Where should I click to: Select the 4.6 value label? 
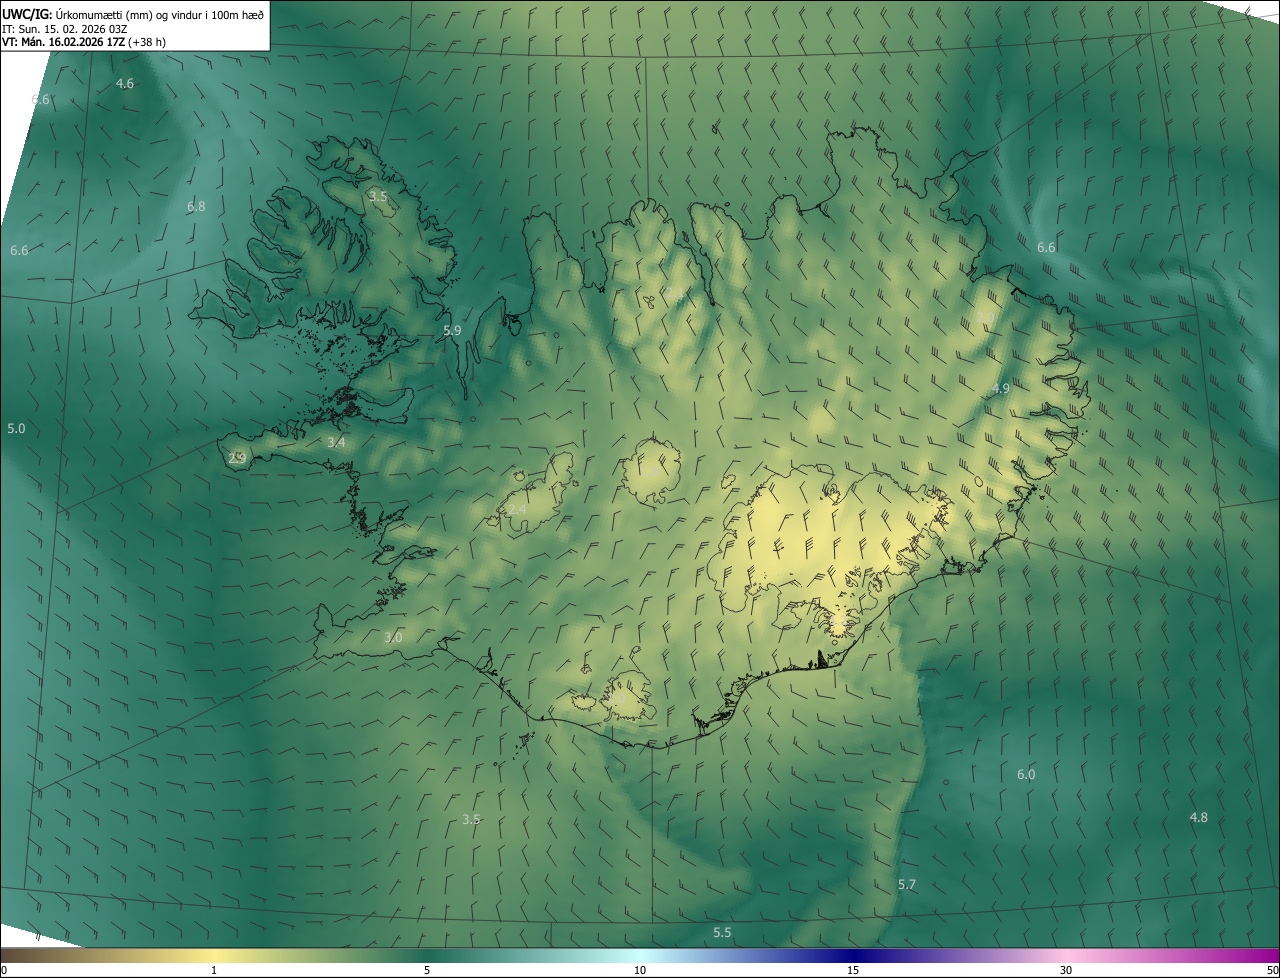(125, 84)
